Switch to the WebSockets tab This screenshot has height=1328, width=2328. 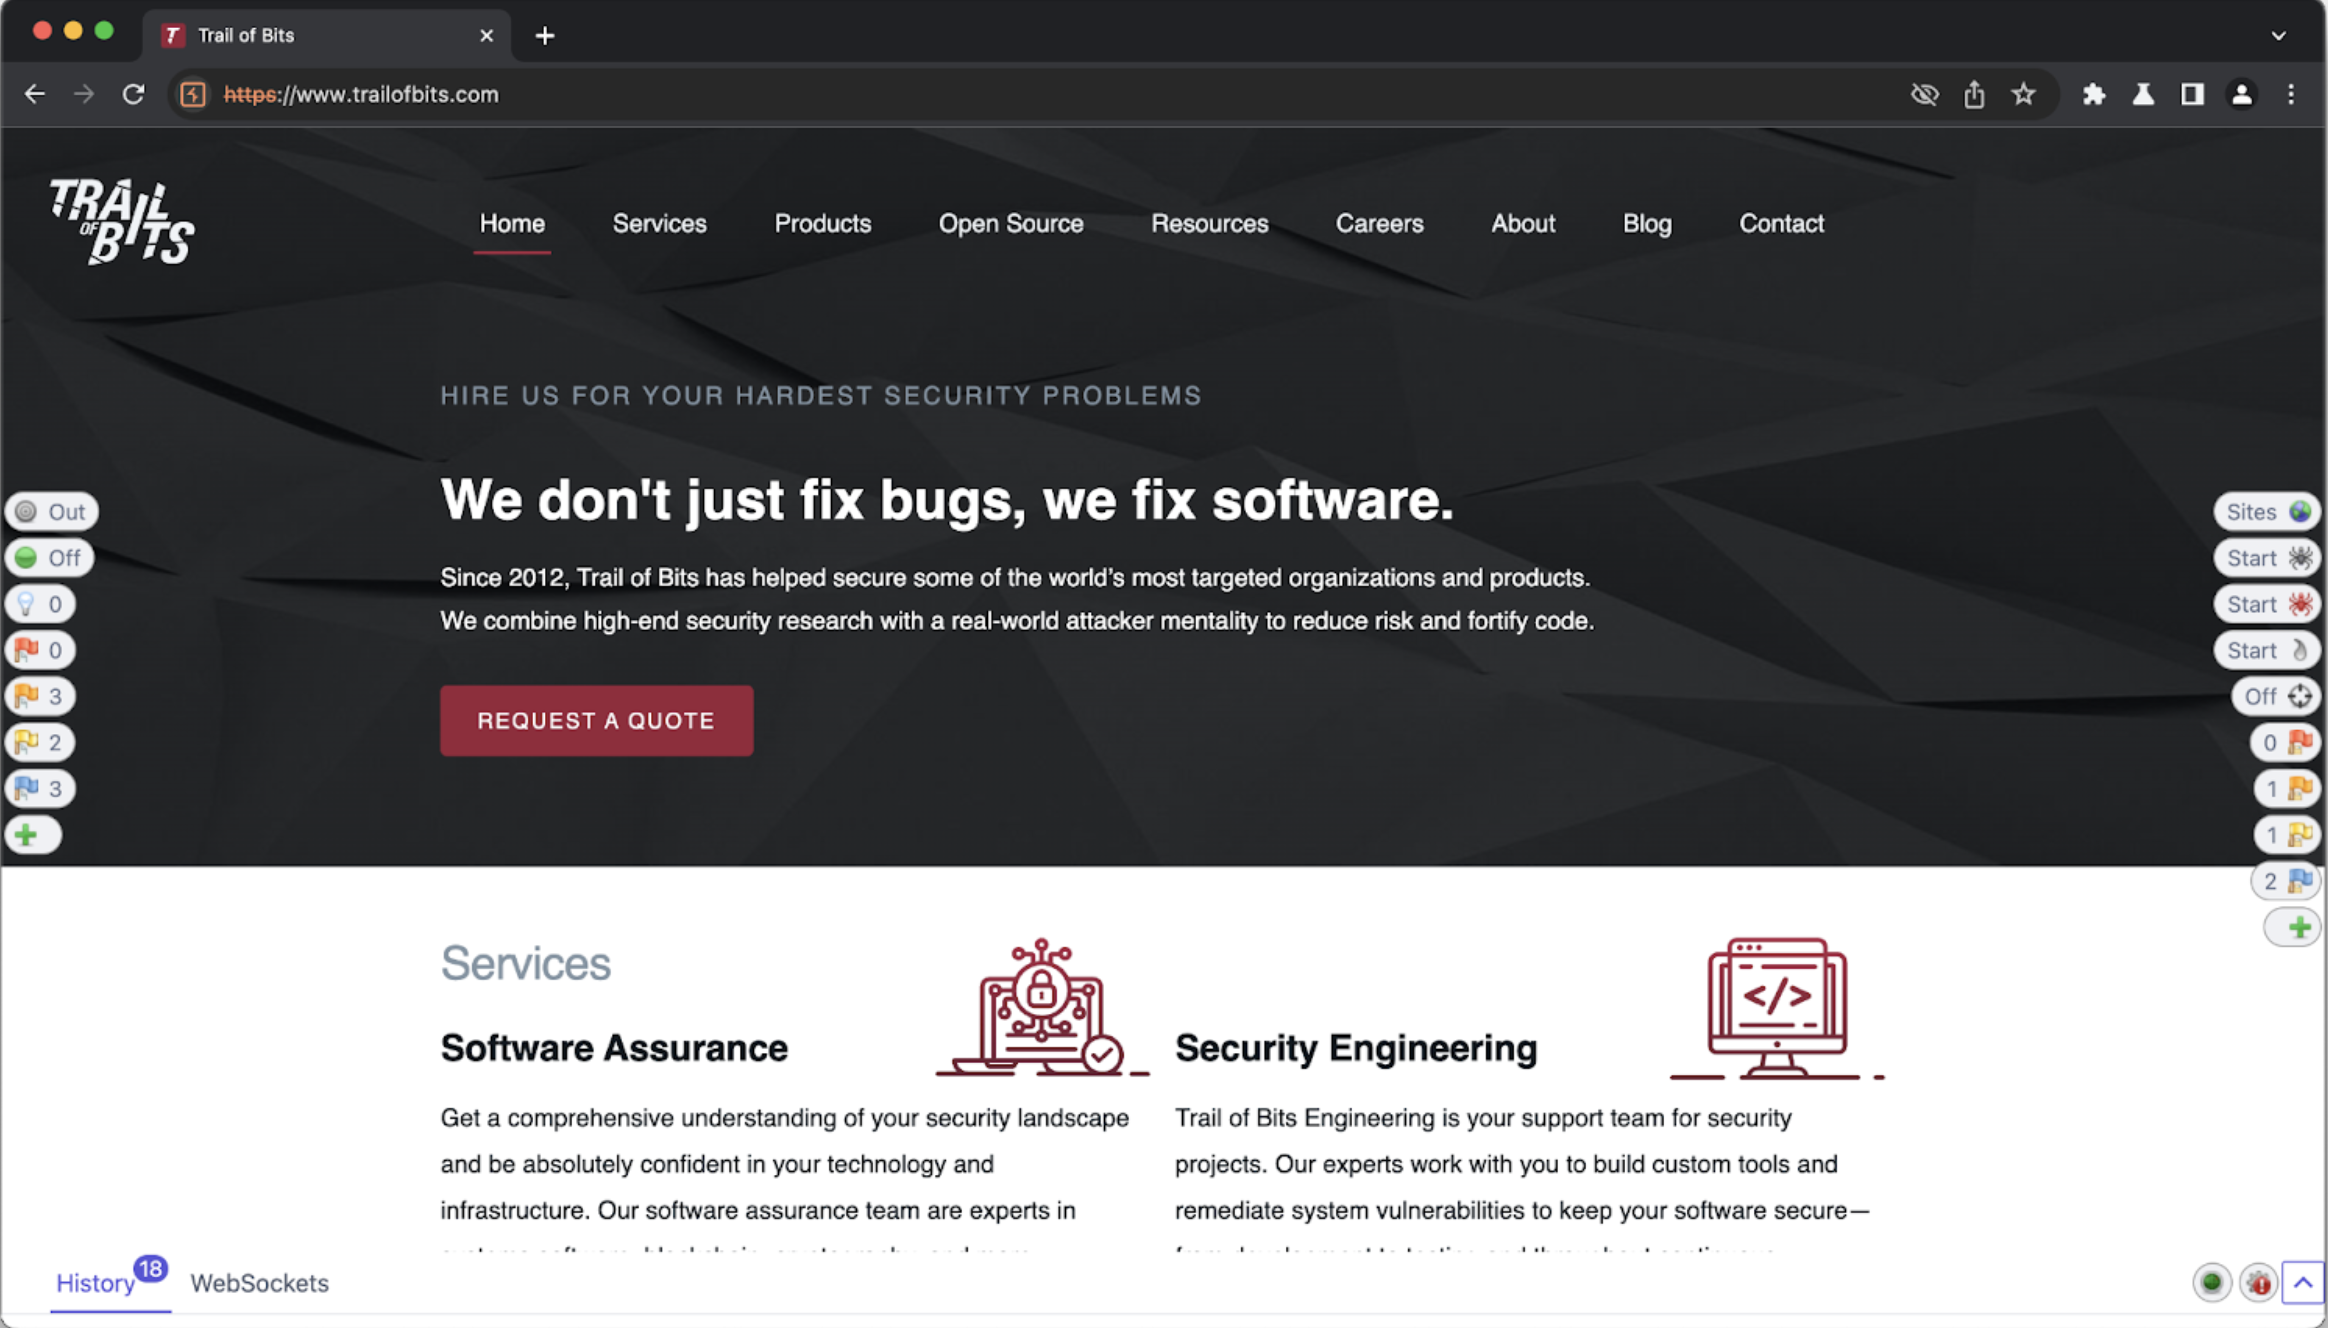point(259,1283)
